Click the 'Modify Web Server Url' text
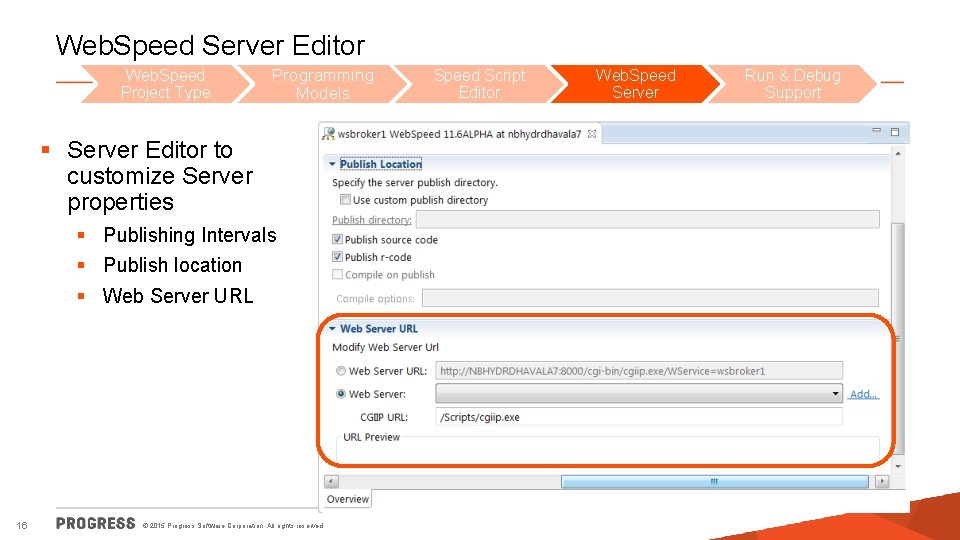The width and height of the screenshot is (960, 540). [x=385, y=347]
